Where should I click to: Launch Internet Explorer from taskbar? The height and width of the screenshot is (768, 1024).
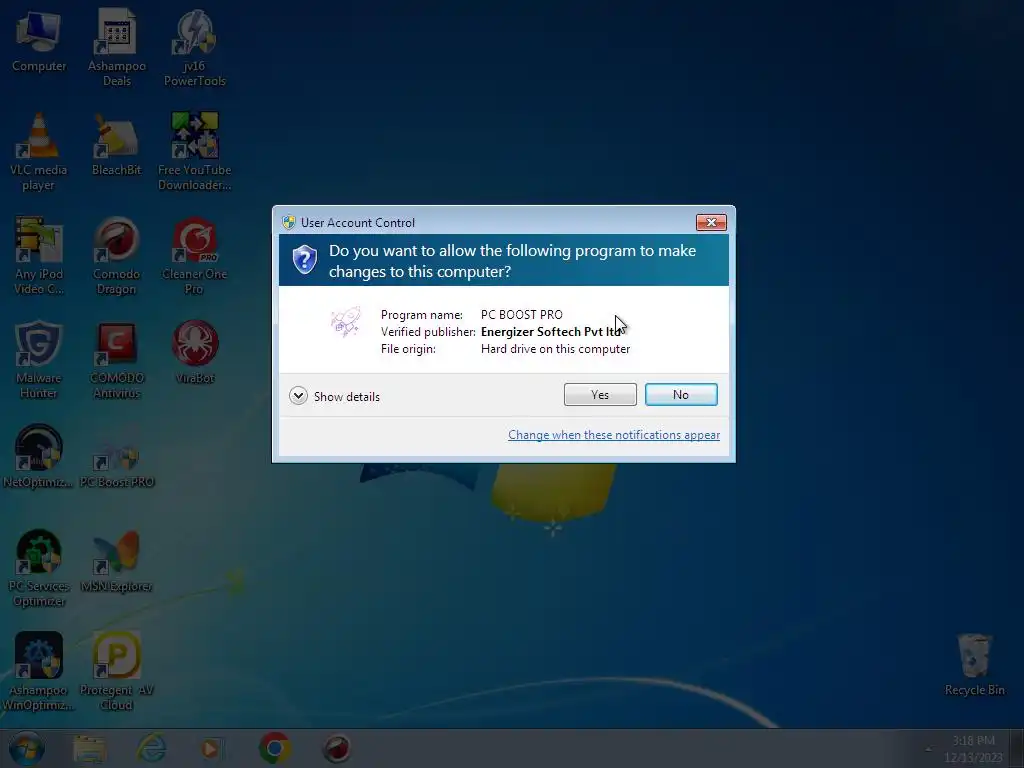[151, 748]
